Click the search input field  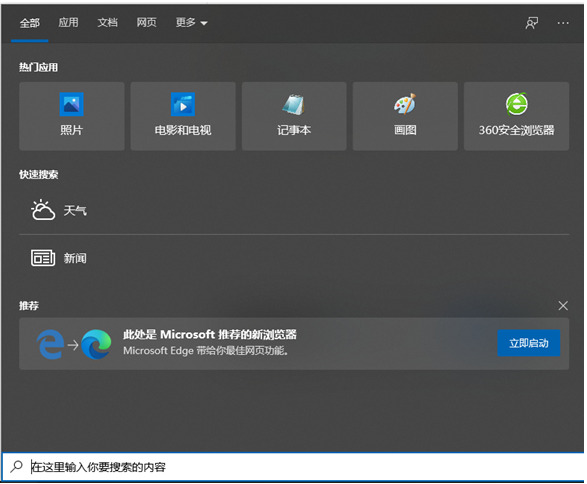[299, 467]
